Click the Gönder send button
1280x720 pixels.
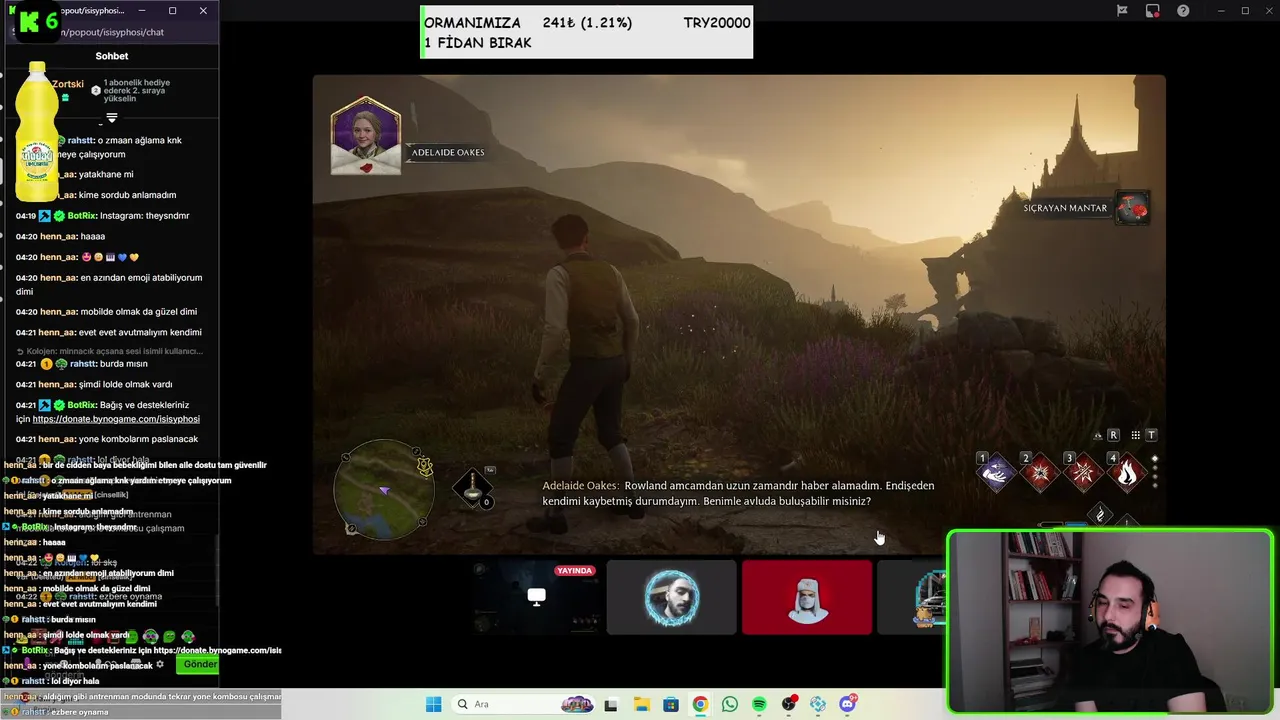[199, 664]
